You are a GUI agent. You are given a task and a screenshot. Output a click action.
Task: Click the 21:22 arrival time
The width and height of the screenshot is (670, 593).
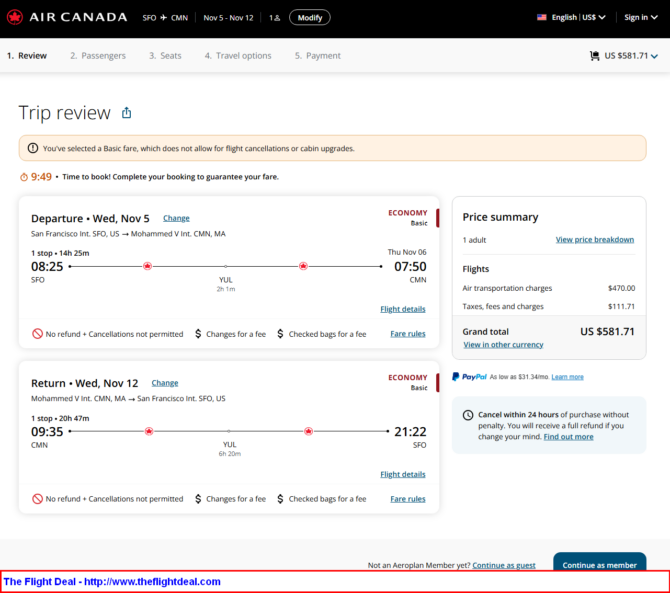pyautogui.click(x=410, y=432)
